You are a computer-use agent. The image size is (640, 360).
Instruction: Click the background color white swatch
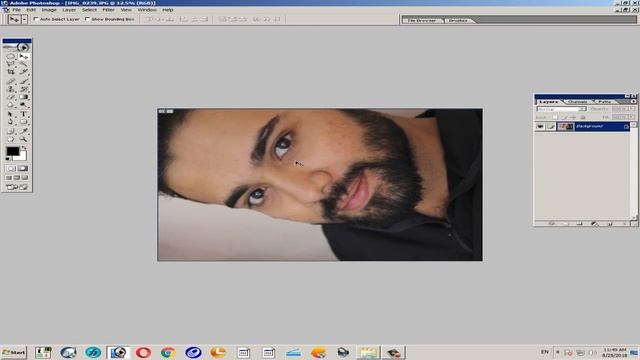22,157
